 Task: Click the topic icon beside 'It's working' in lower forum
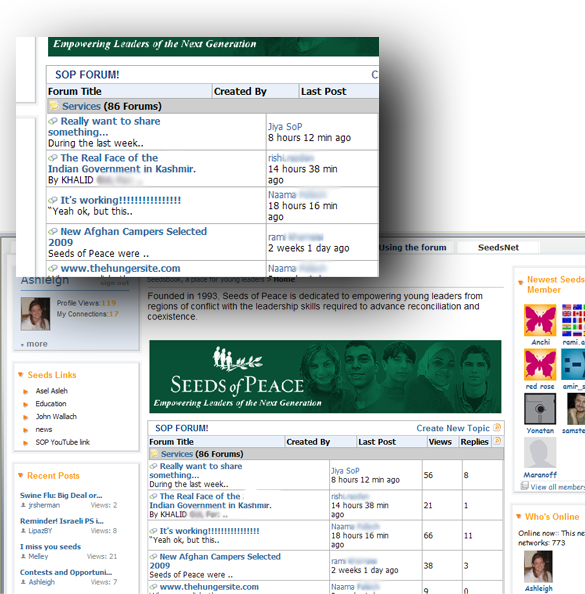pos(153,531)
